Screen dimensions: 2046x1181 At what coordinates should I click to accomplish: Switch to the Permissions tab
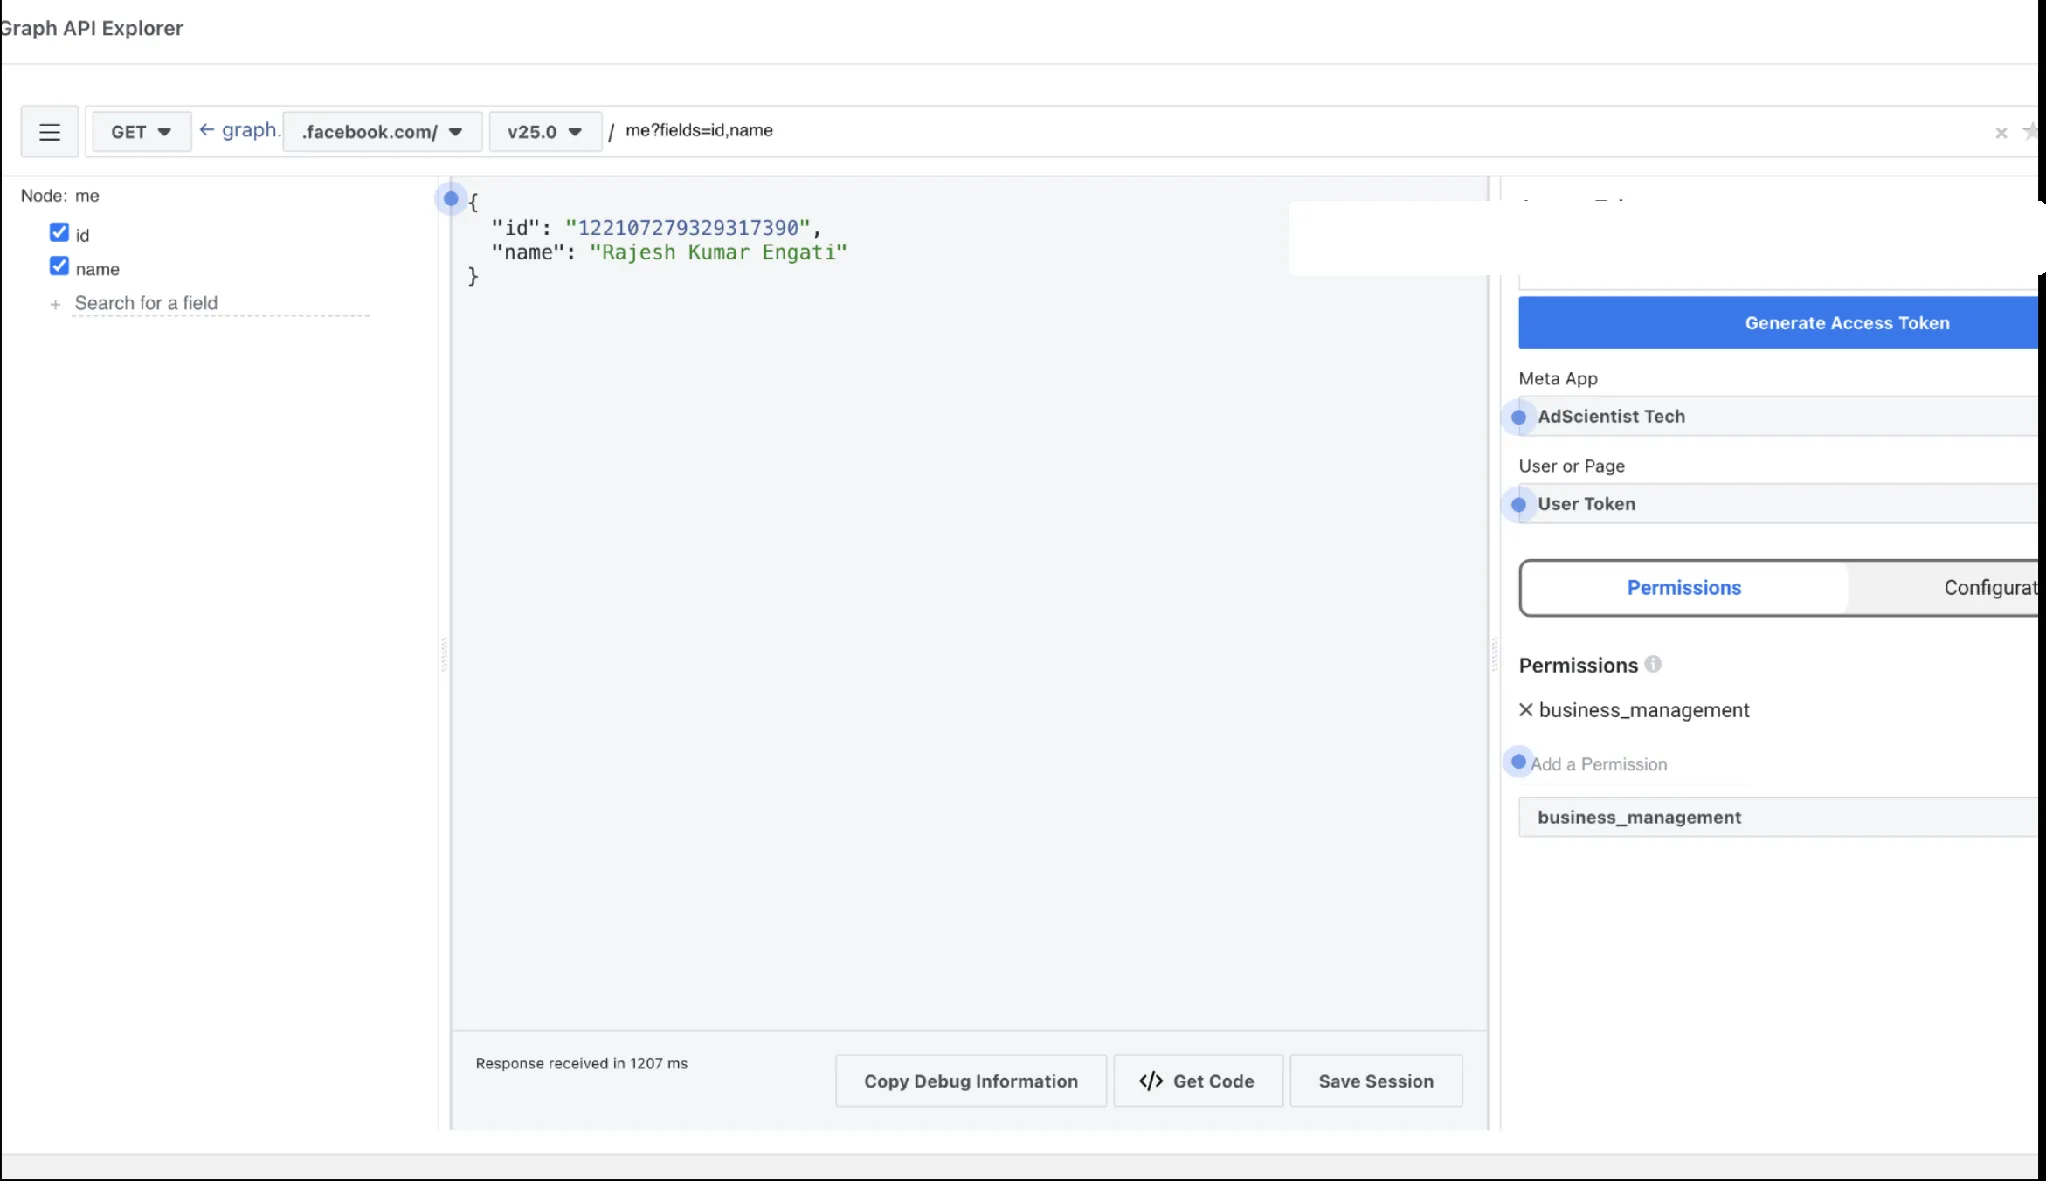tap(1684, 588)
